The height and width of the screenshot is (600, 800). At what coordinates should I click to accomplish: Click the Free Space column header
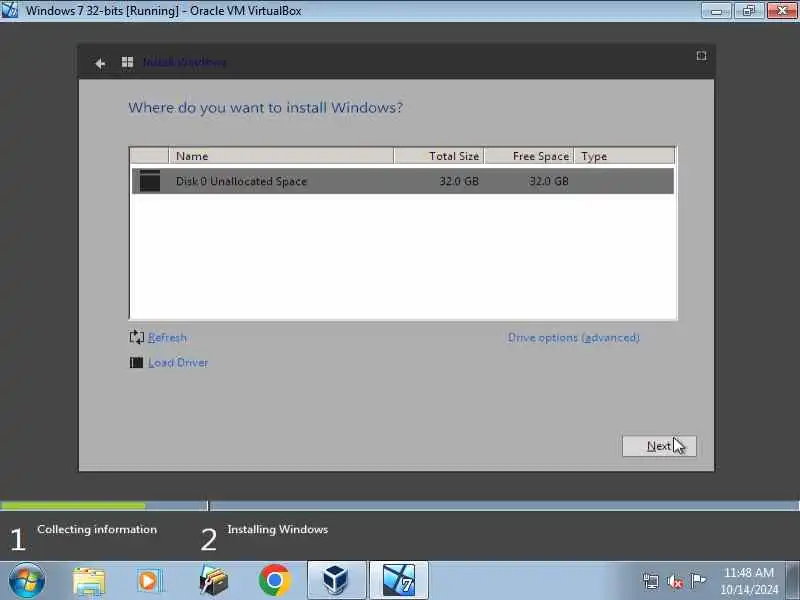click(529, 156)
